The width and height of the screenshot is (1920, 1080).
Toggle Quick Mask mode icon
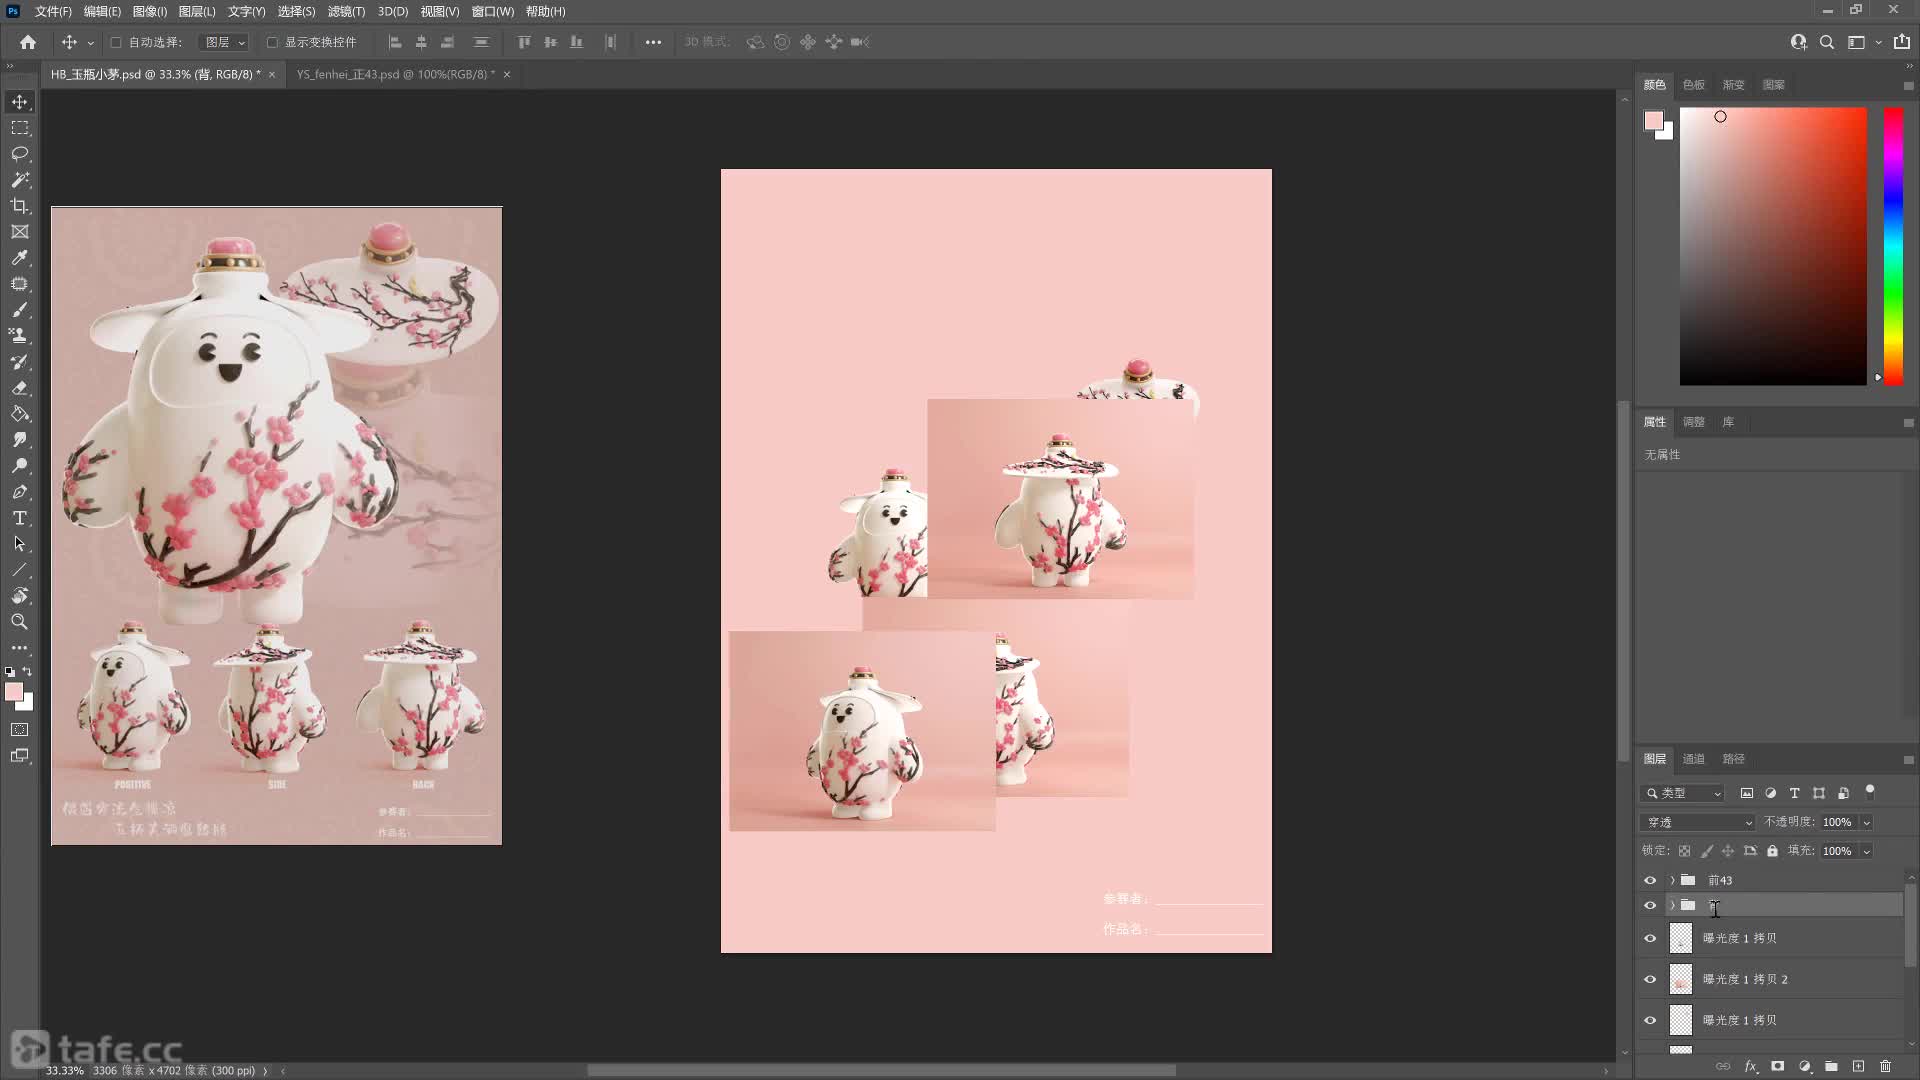[20, 730]
